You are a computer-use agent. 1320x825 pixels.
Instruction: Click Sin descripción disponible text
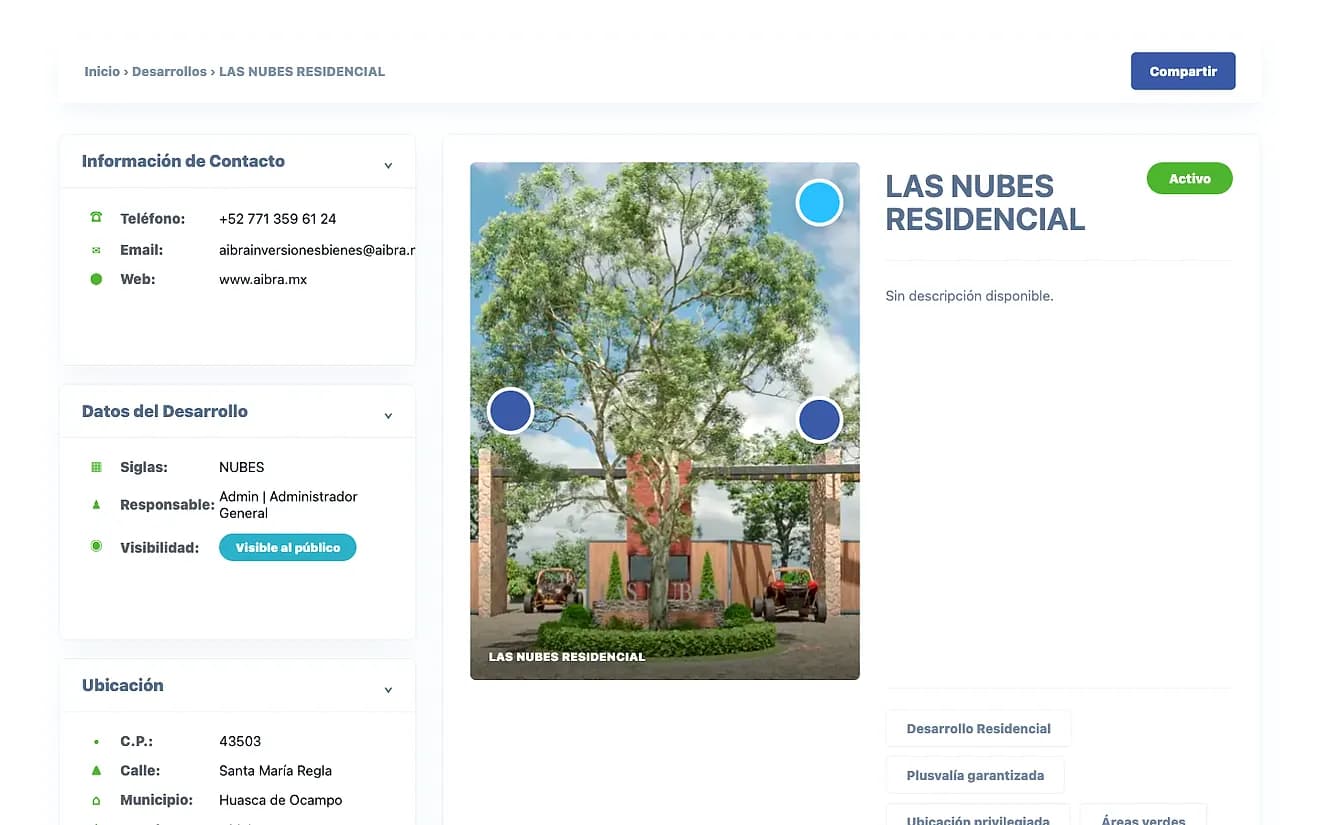(x=969, y=296)
